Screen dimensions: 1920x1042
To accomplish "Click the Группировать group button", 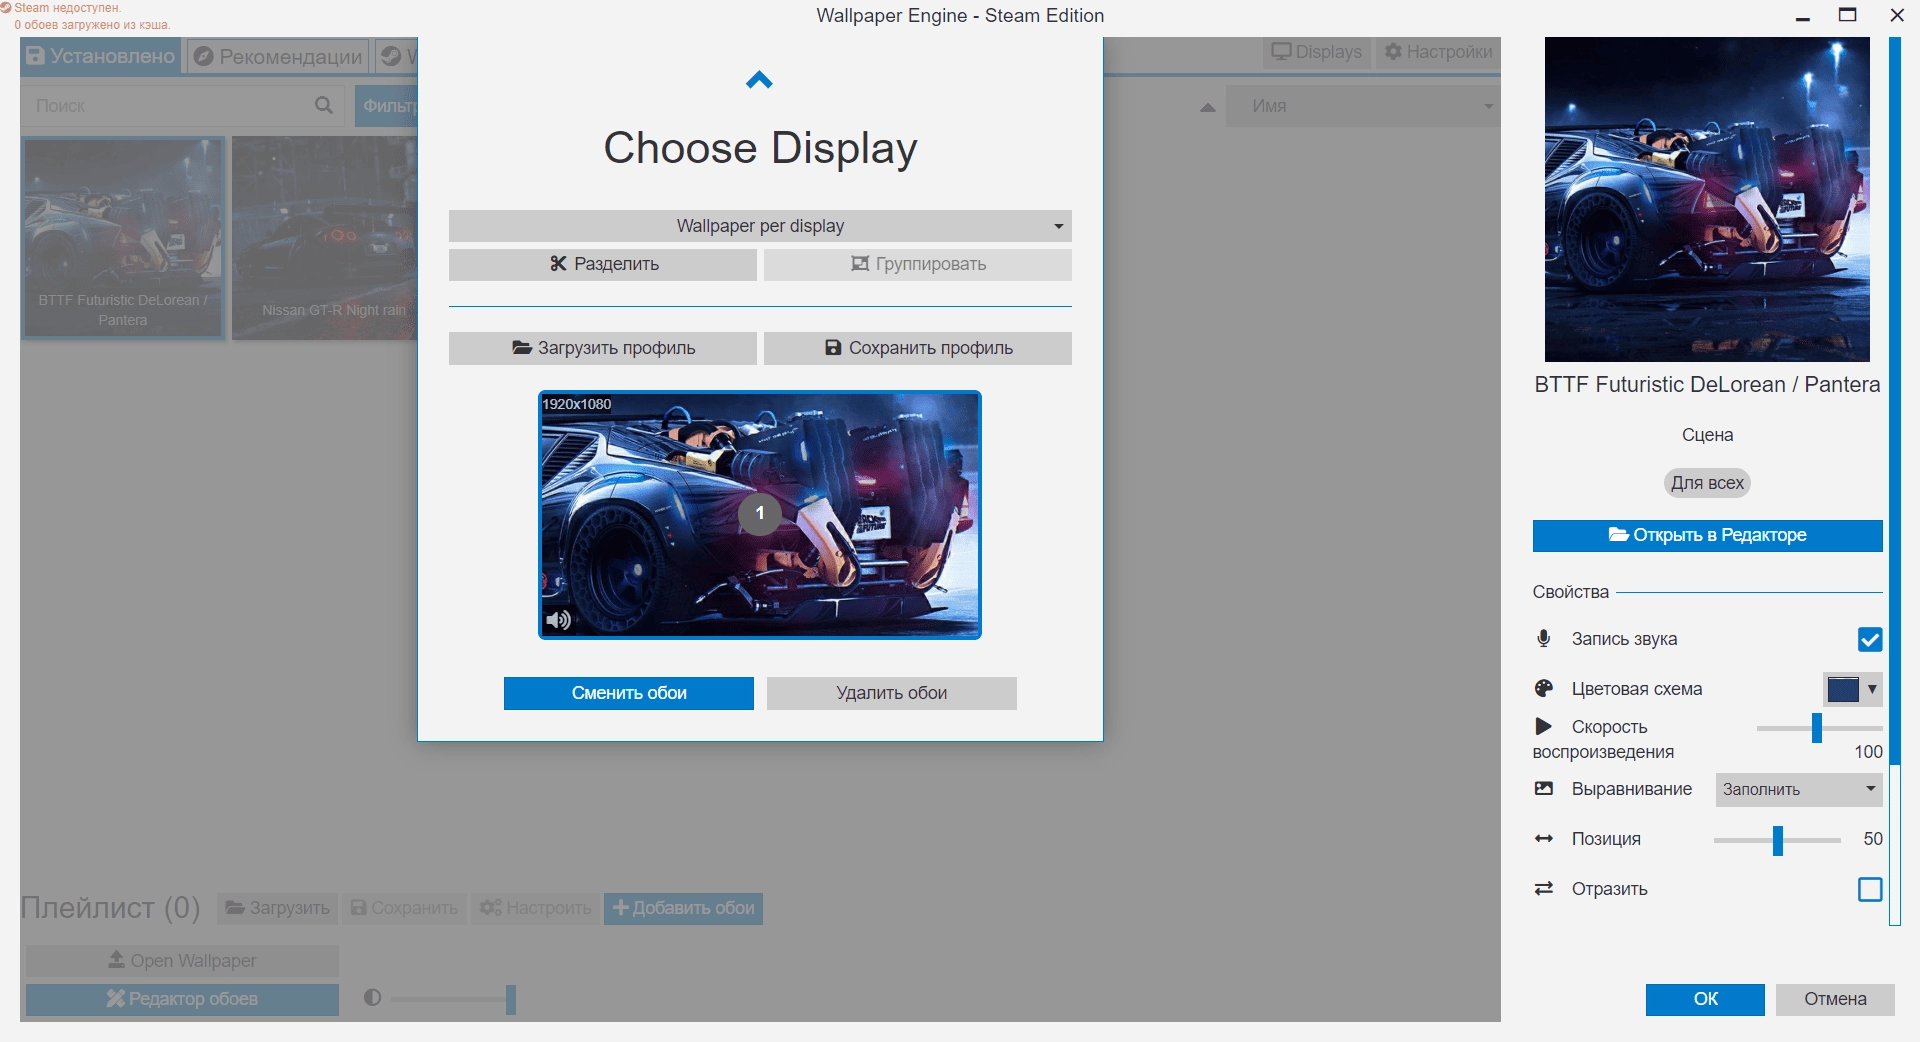I will point(918,264).
